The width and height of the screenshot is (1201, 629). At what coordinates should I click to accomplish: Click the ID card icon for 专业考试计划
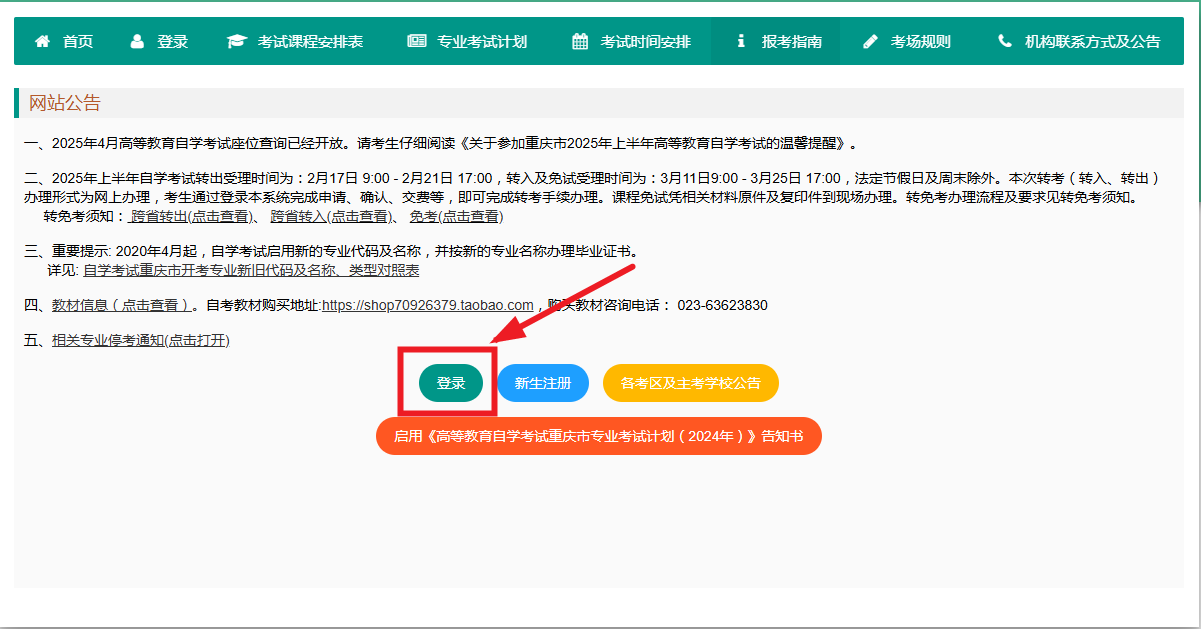416,42
